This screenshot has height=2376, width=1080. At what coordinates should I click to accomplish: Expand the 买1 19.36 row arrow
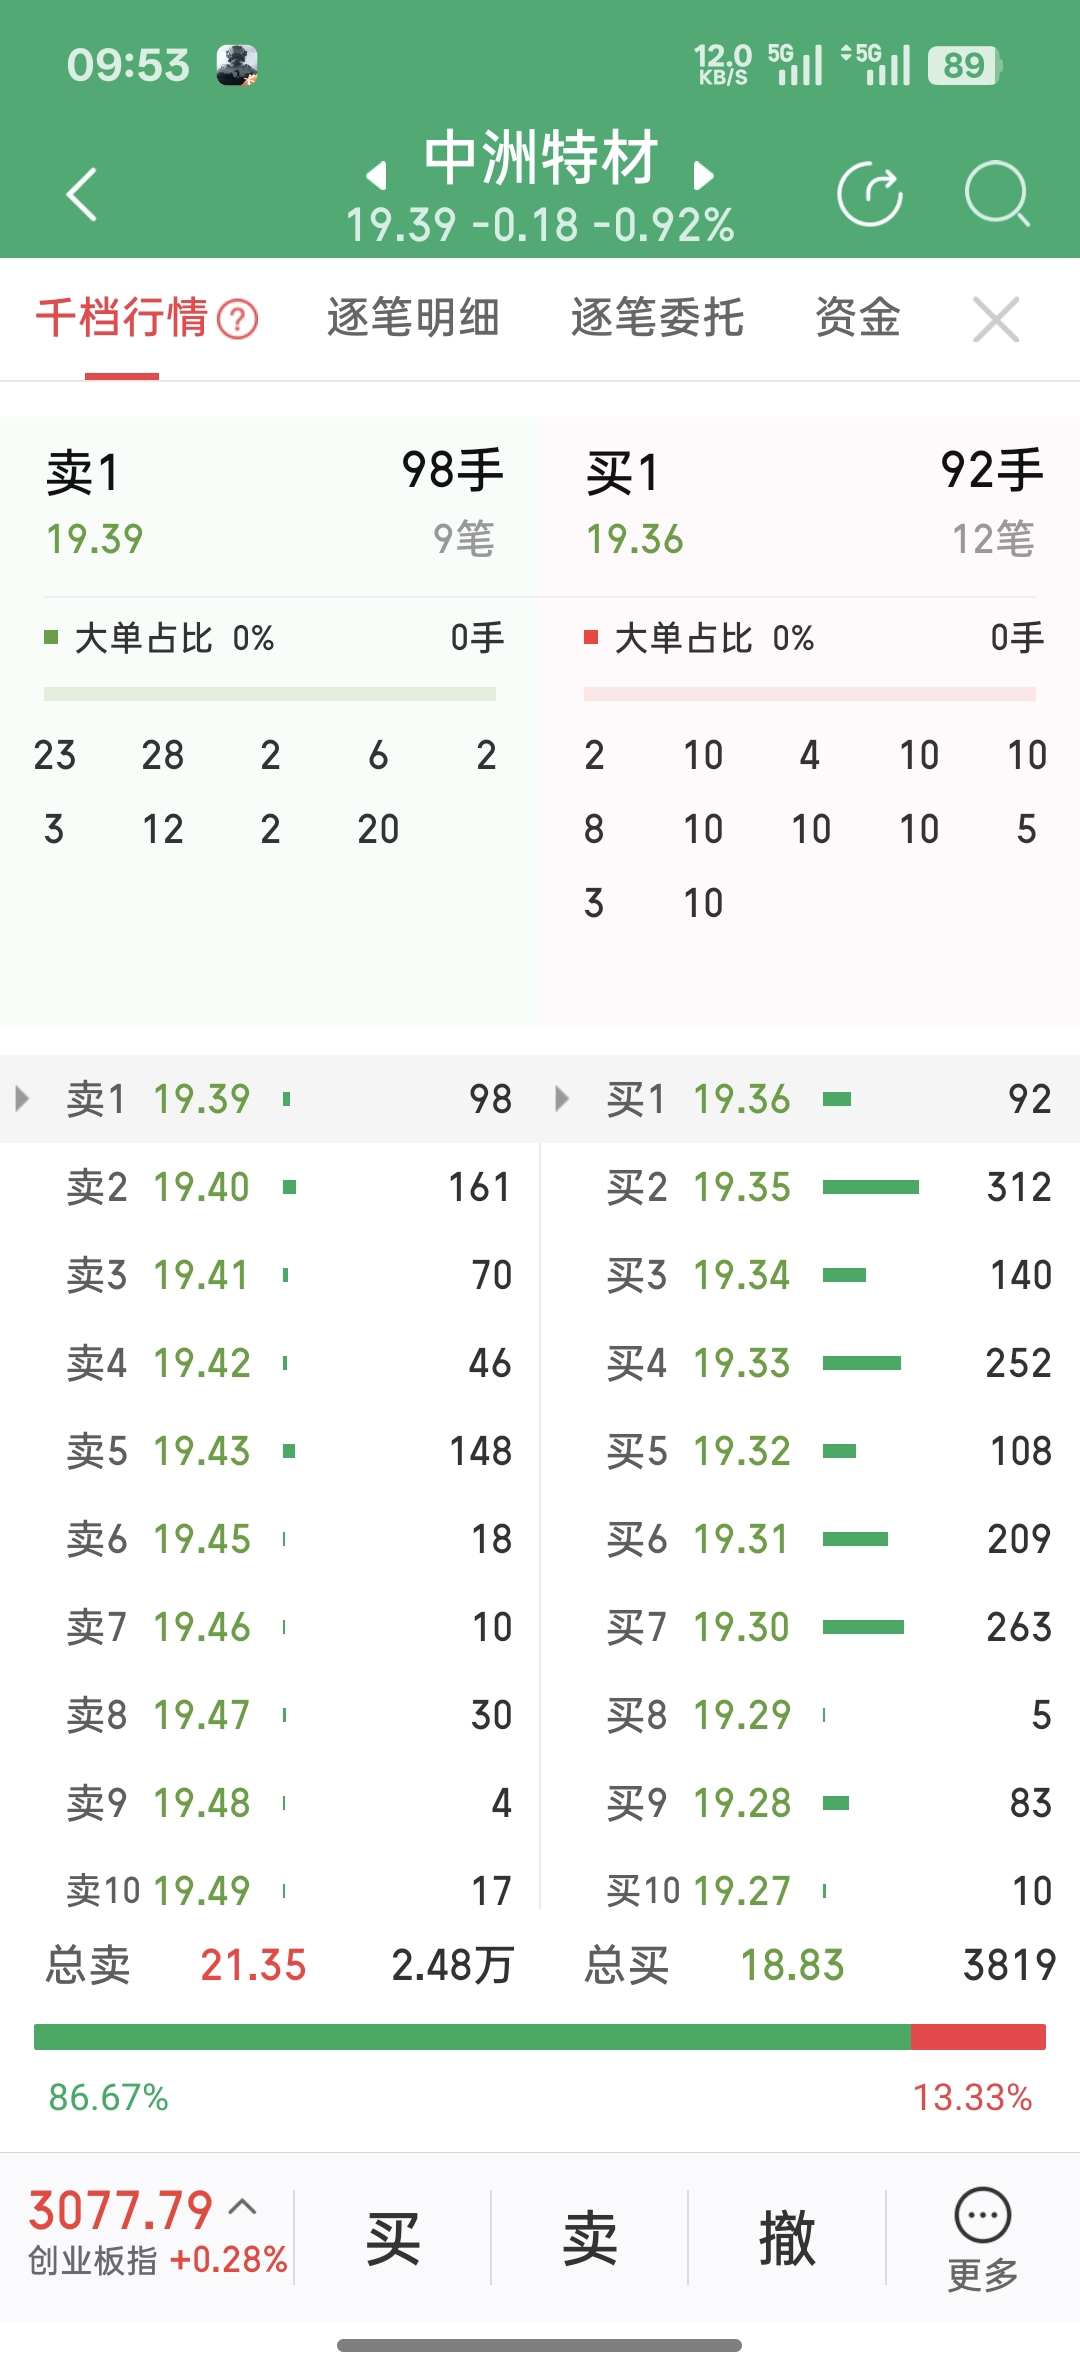(562, 1099)
